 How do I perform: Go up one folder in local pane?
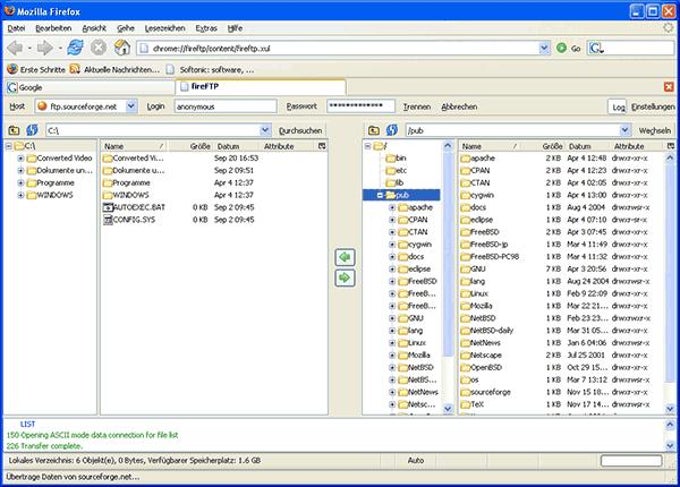click(14, 130)
